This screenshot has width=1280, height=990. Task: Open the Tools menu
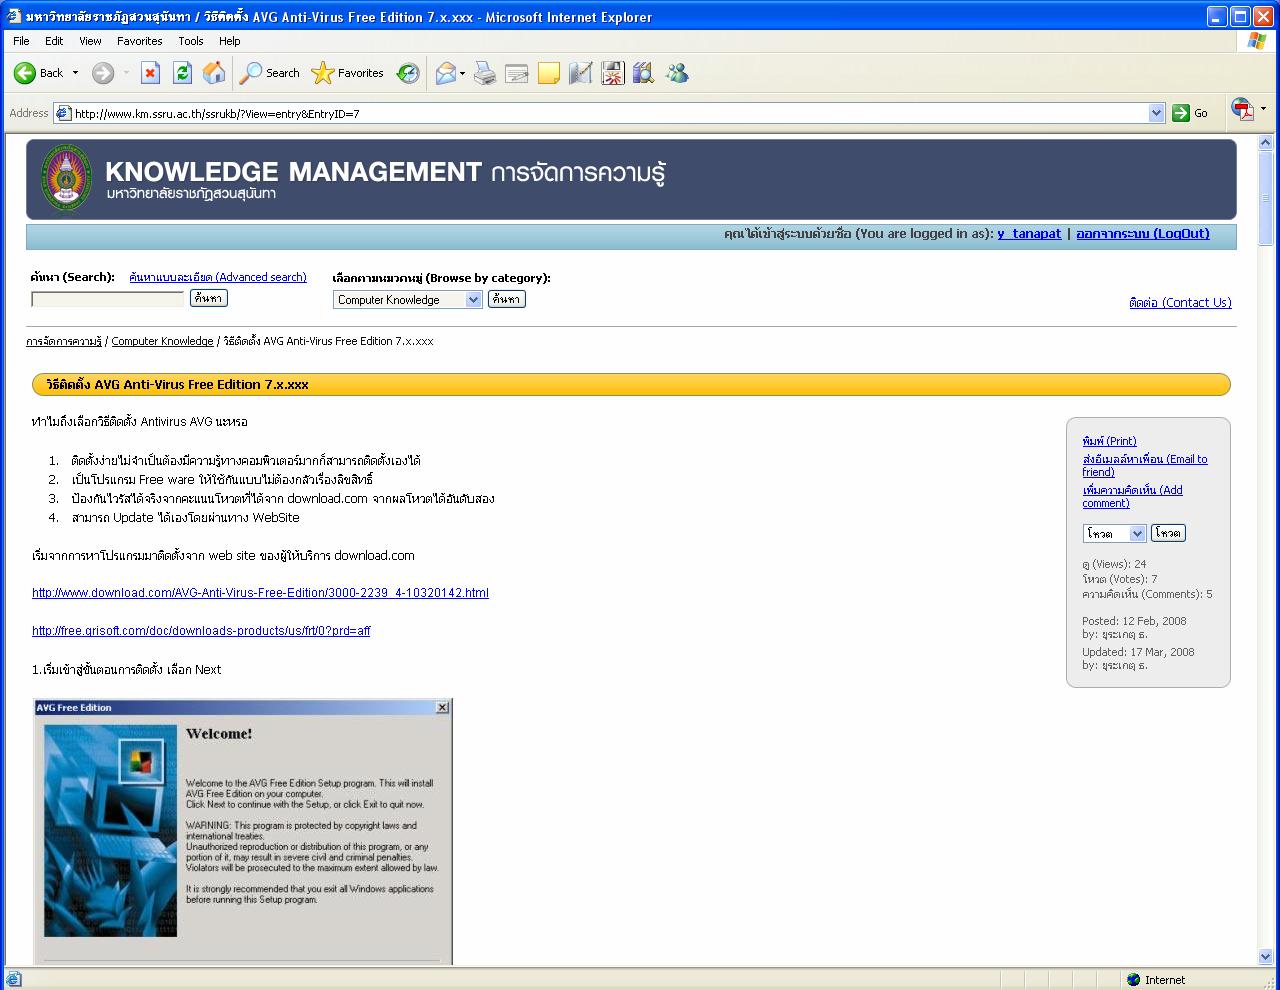pyautogui.click(x=191, y=41)
